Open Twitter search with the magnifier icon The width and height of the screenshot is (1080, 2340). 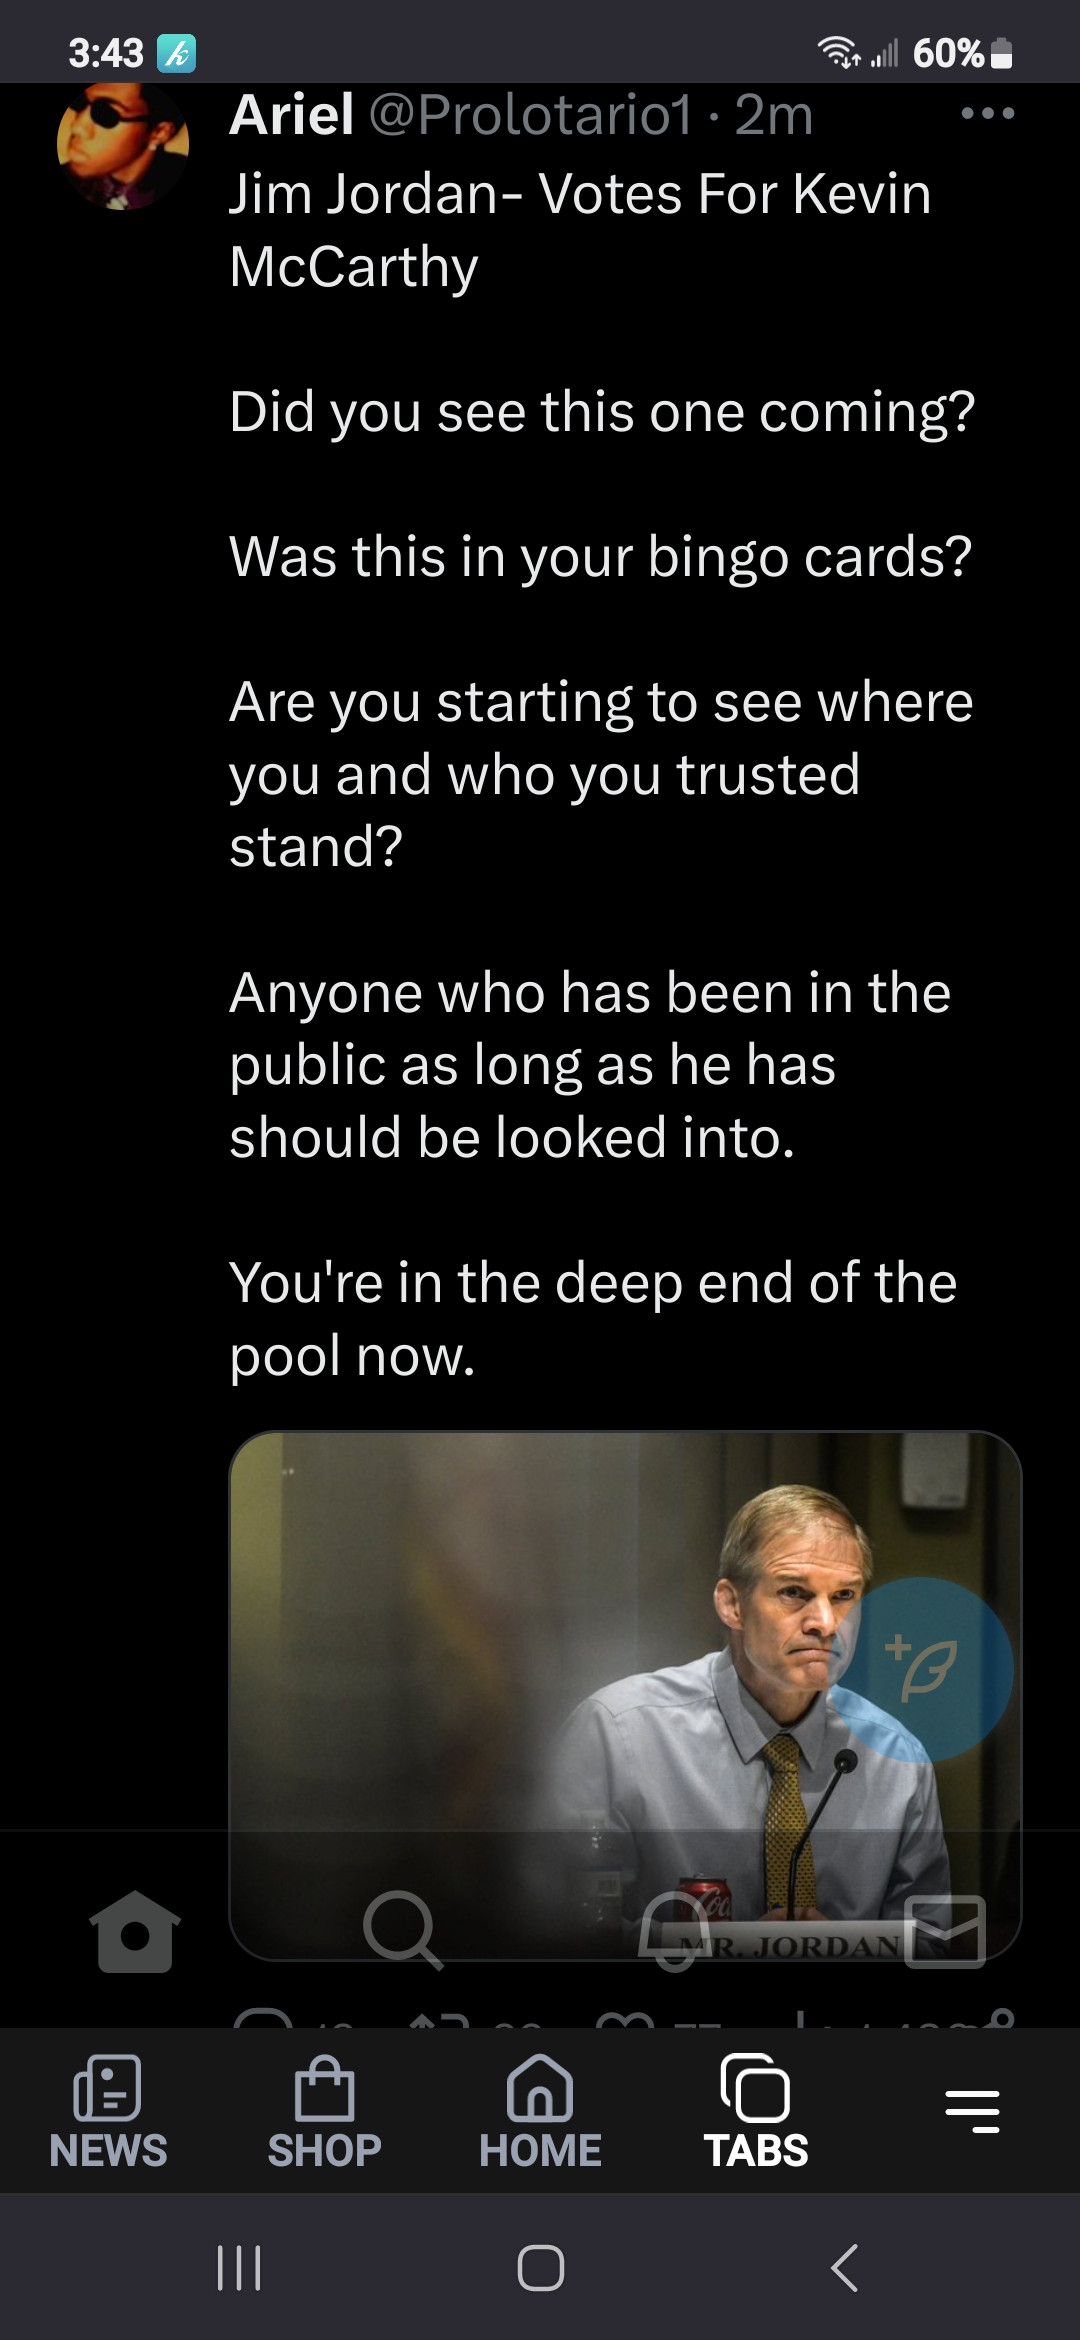402,1929
